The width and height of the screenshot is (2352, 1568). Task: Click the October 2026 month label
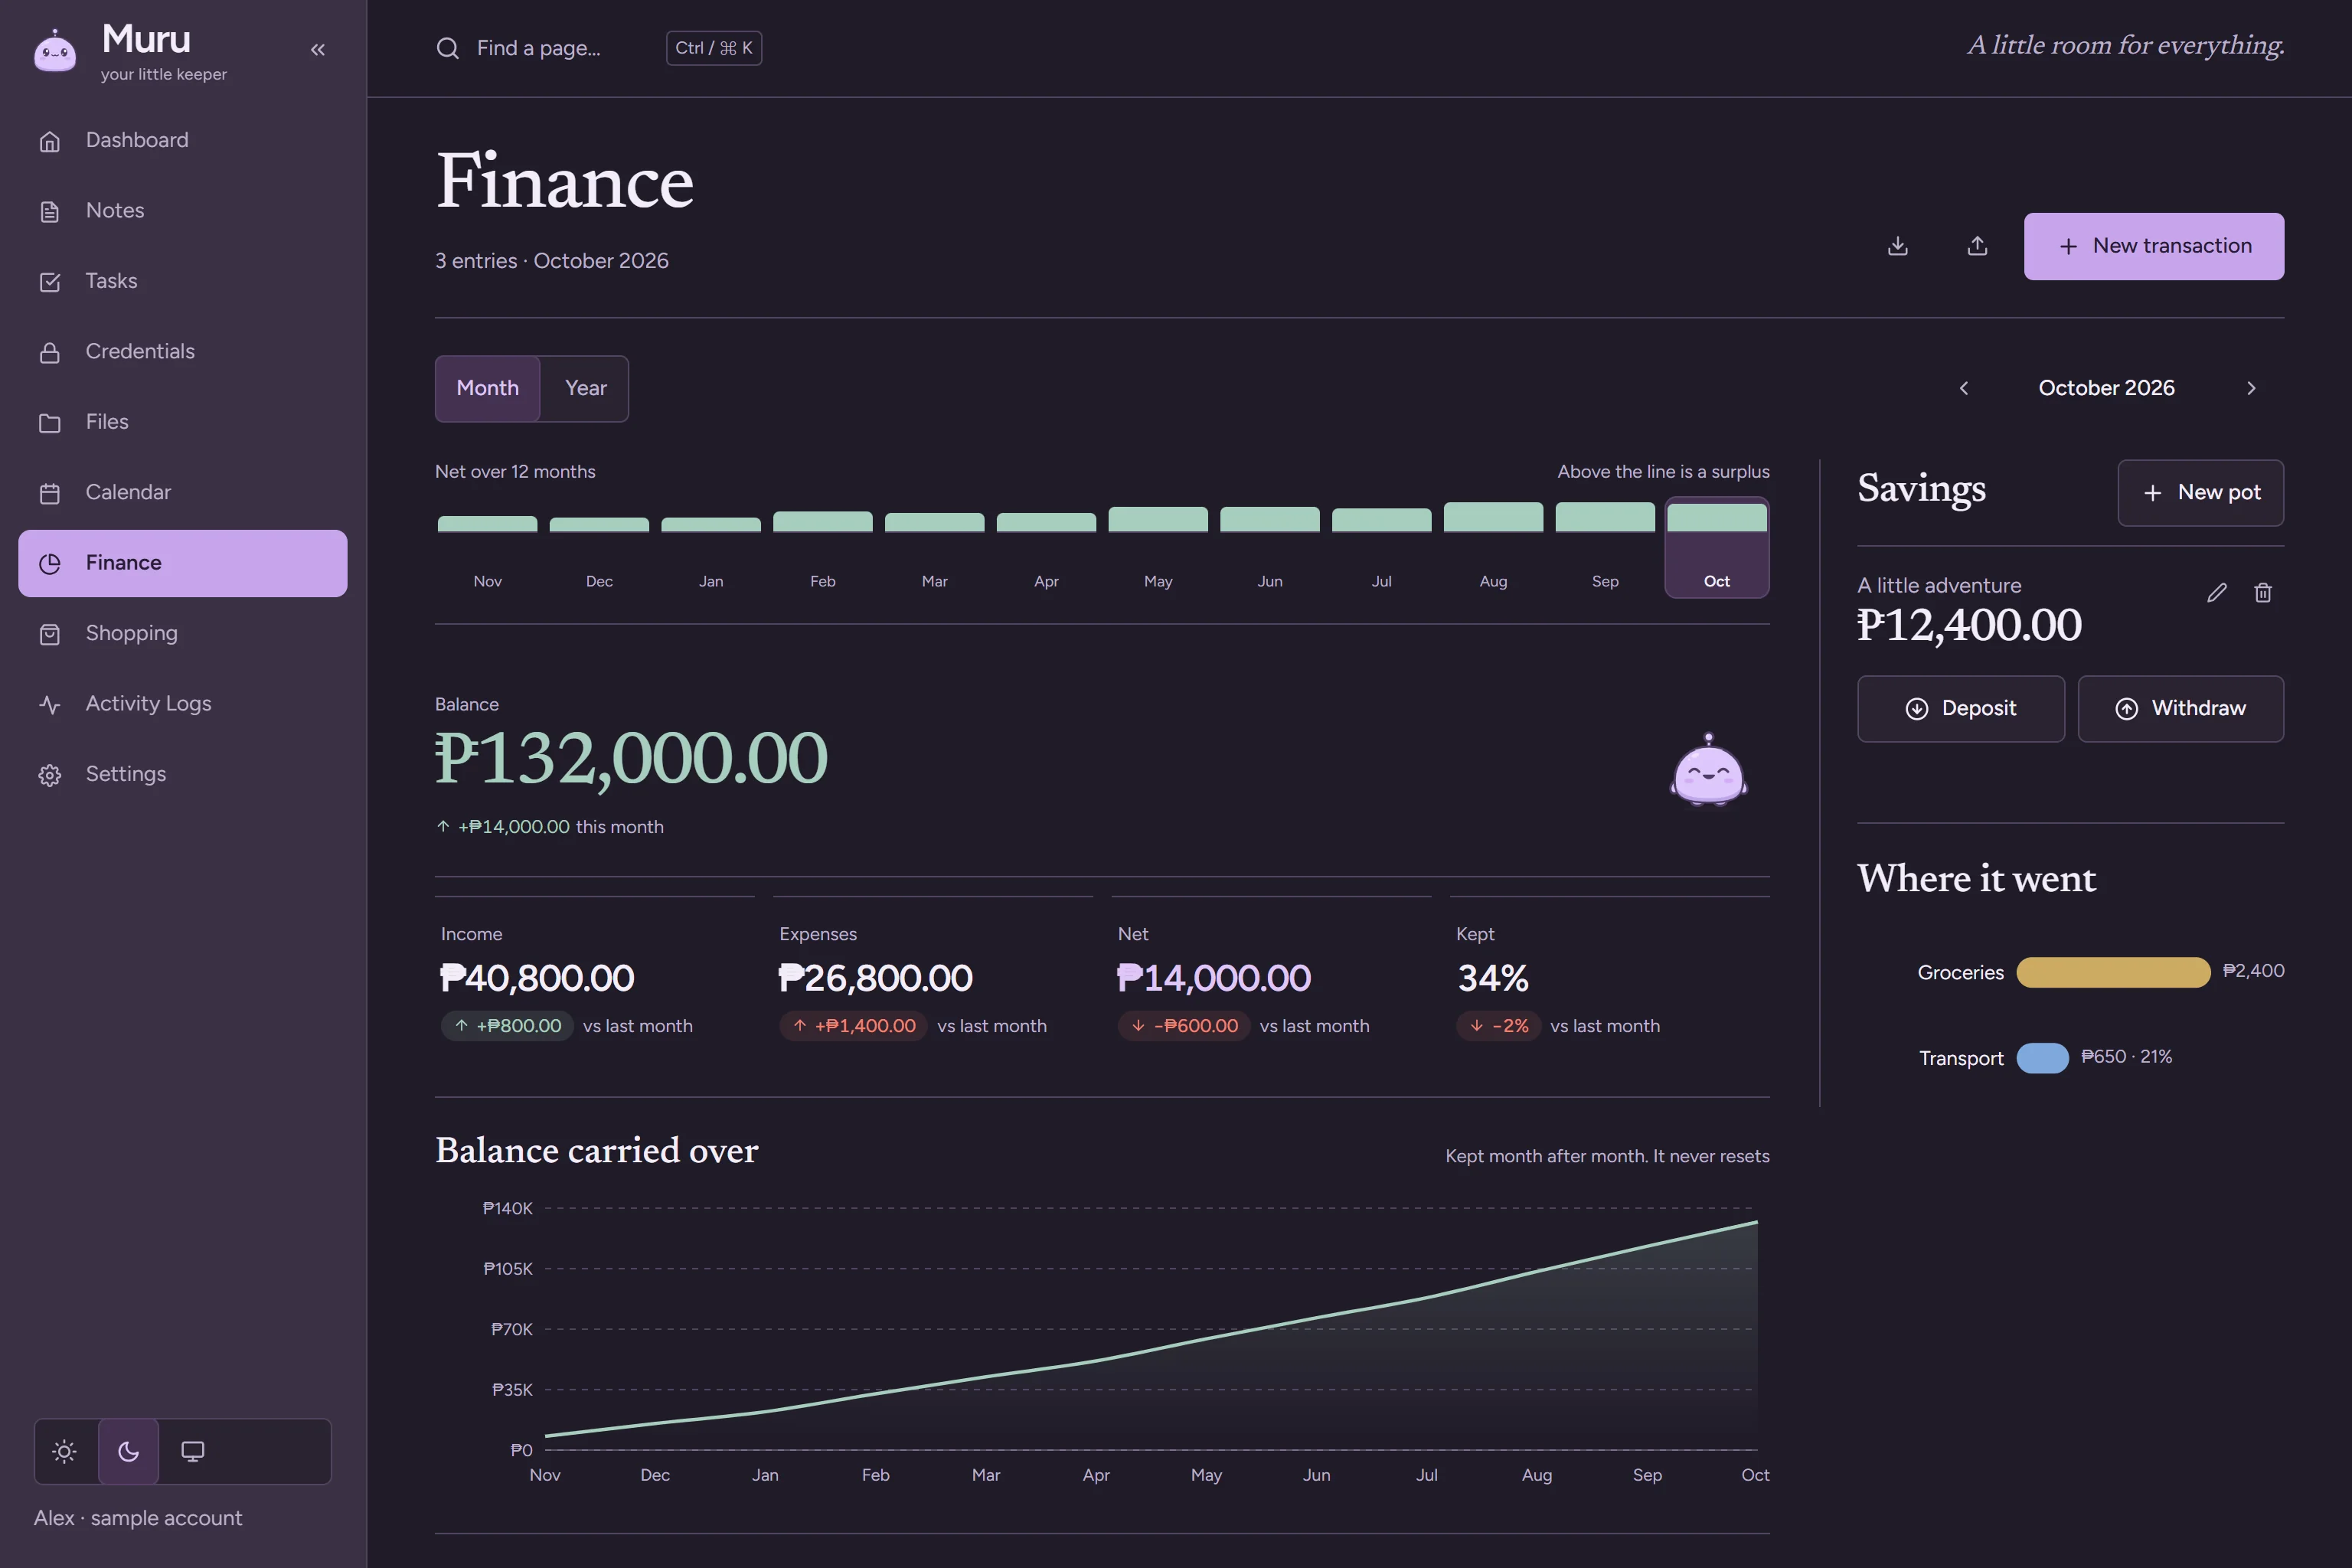pos(2106,388)
